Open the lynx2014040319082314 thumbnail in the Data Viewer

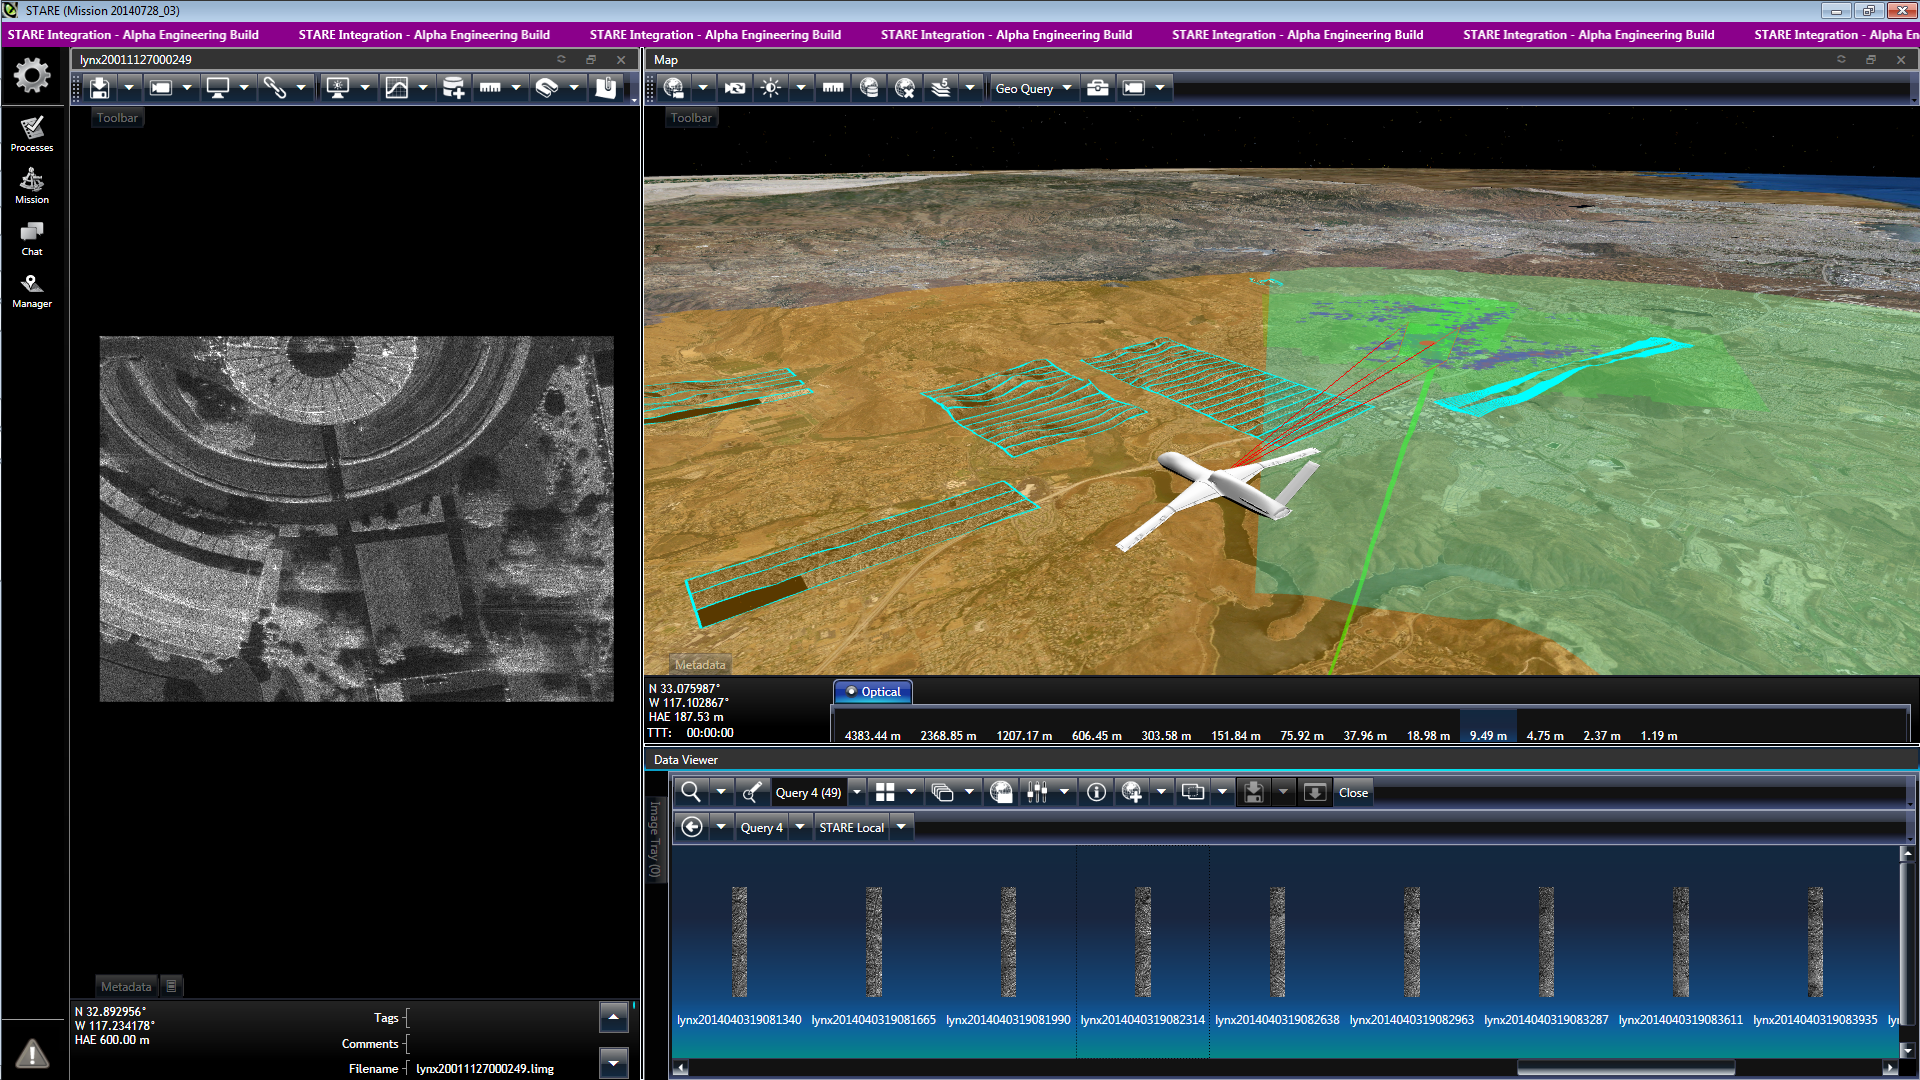click(1143, 940)
